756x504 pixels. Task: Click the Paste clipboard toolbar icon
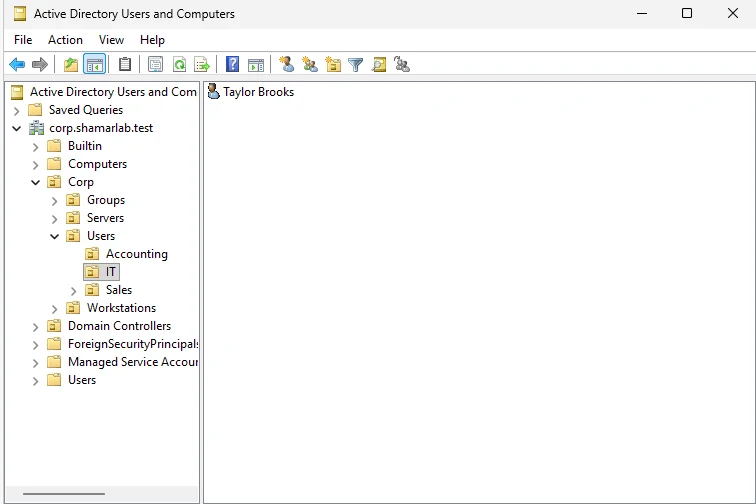[125, 64]
